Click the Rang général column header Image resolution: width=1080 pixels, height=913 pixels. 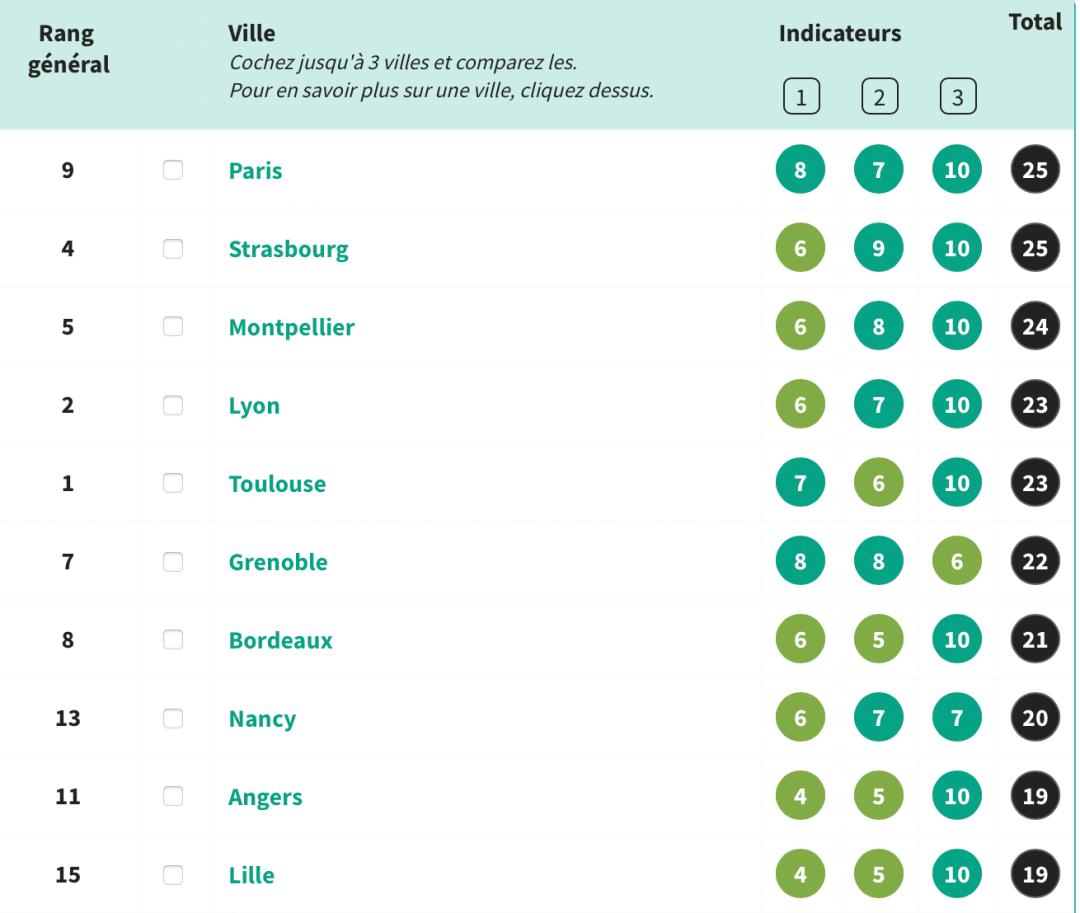coord(68,50)
